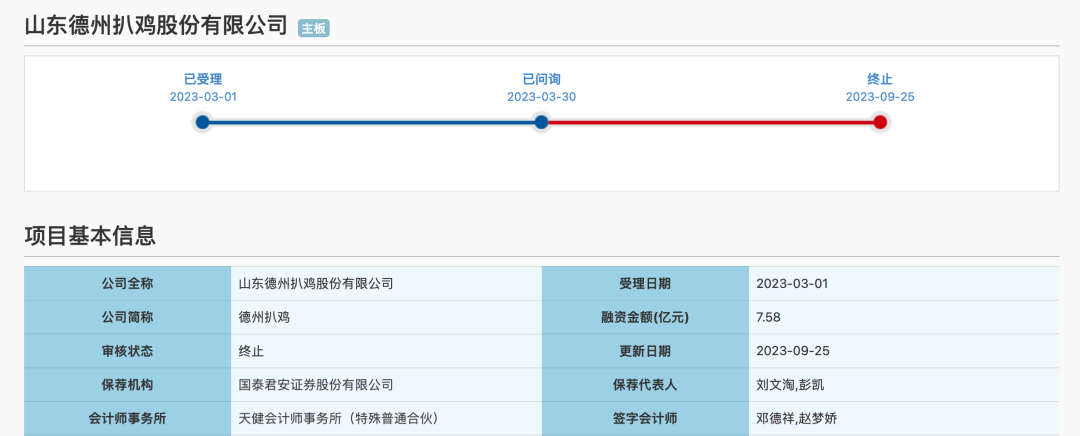Image resolution: width=1080 pixels, height=436 pixels.
Task: Click the red 终止 timeline end dot
Action: click(880, 122)
